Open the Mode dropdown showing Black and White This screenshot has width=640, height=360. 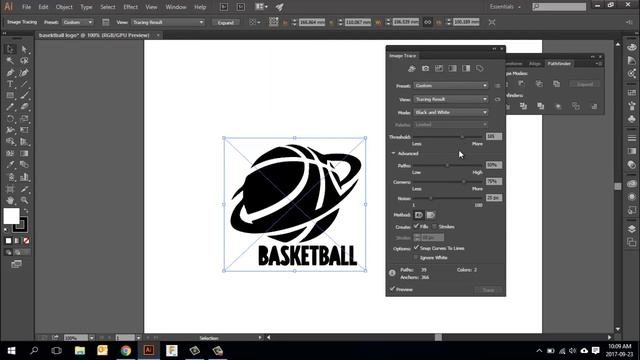[451, 112]
